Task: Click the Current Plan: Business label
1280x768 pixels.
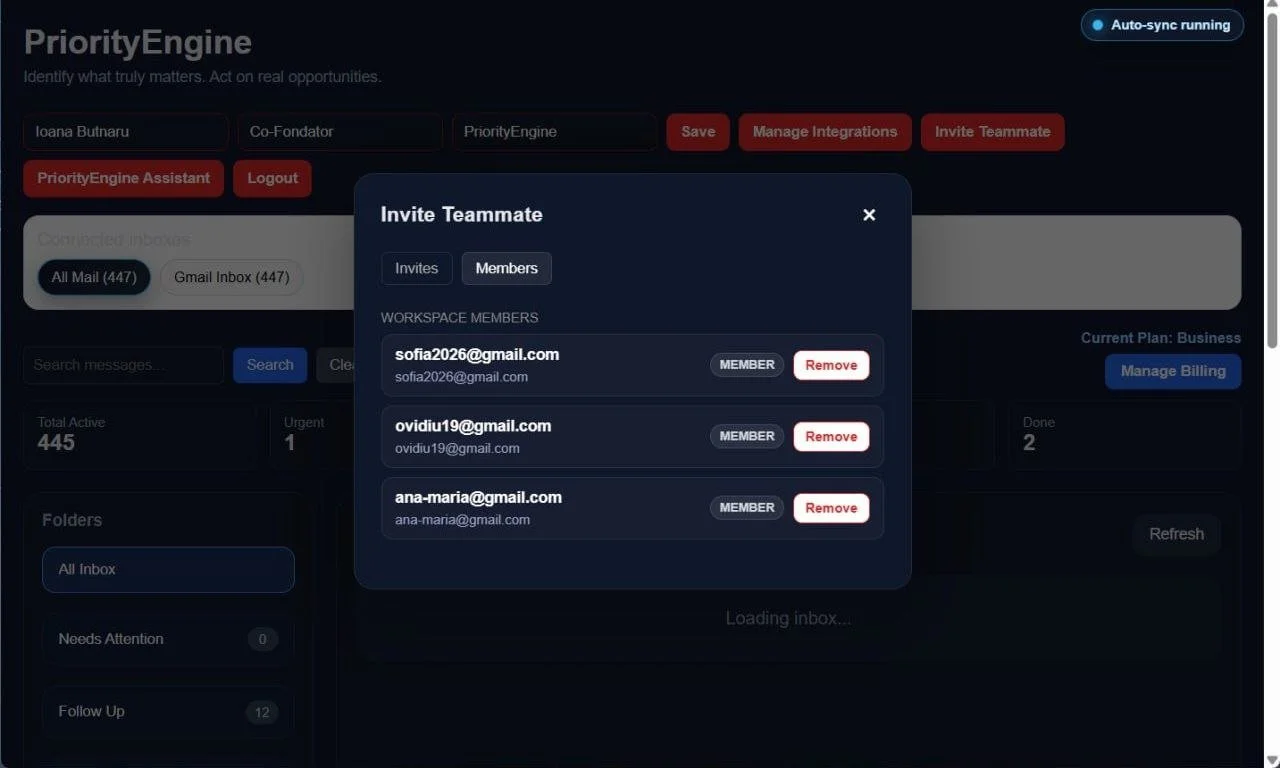Action: (1161, 338)
